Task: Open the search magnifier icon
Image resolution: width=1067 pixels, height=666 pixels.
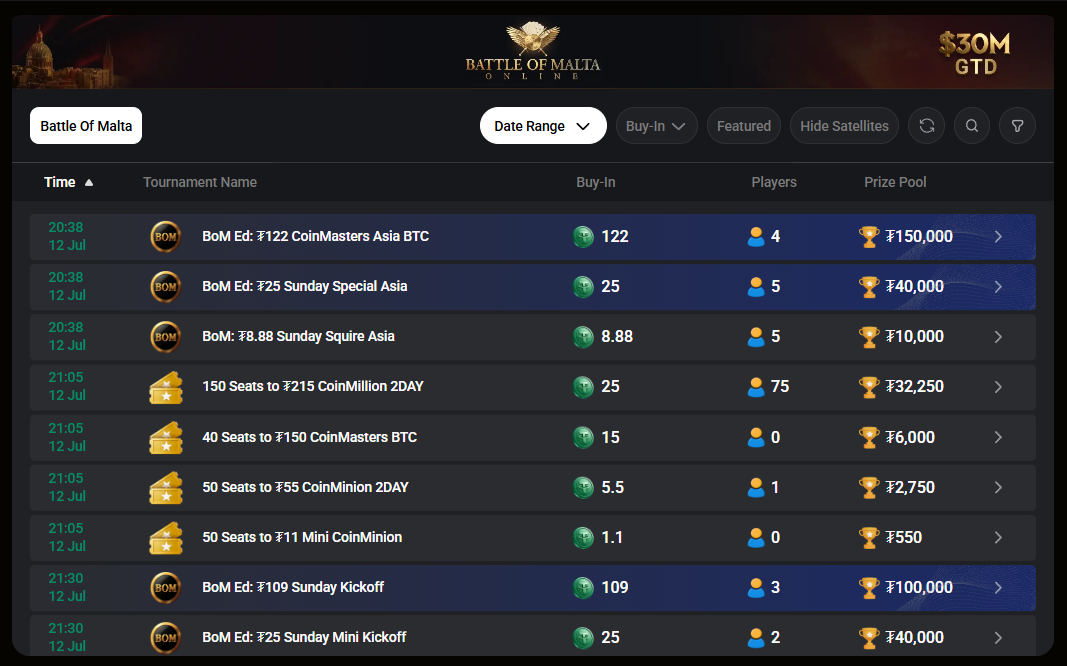Action: [972, 126]
